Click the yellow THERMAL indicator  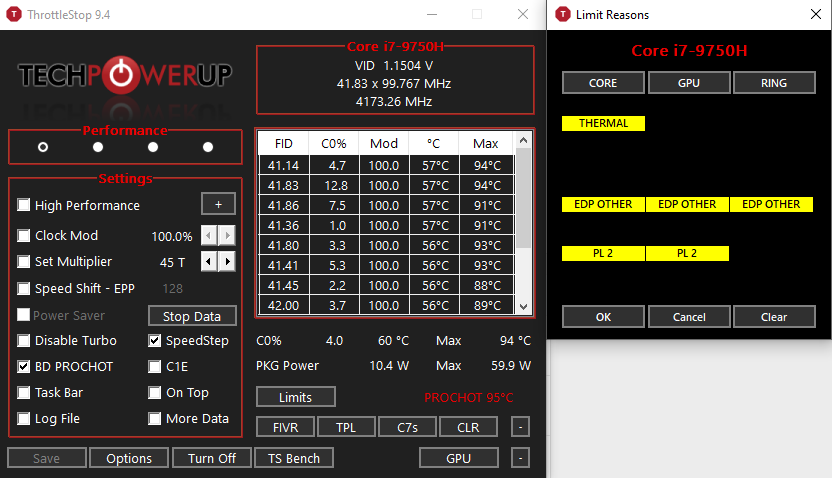(603, 123)
